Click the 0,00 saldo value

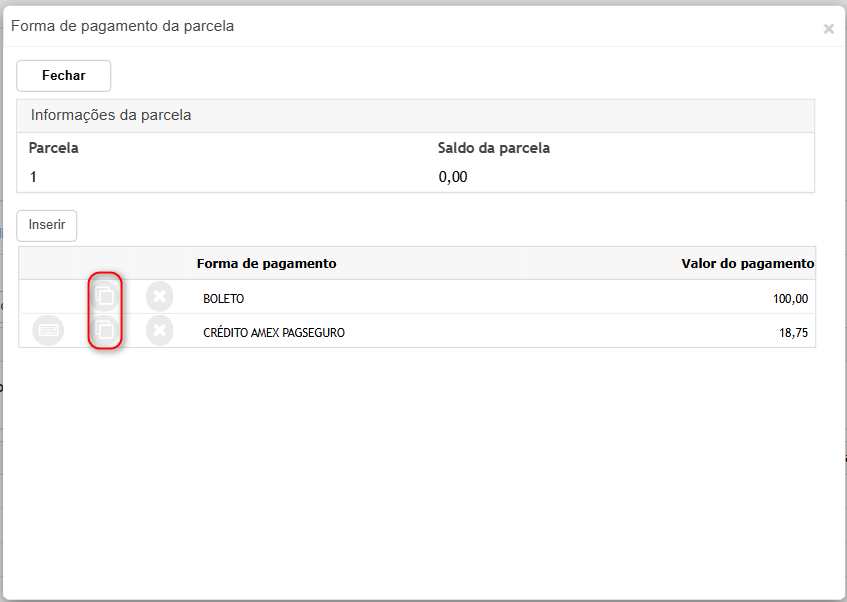coord(453,177)
